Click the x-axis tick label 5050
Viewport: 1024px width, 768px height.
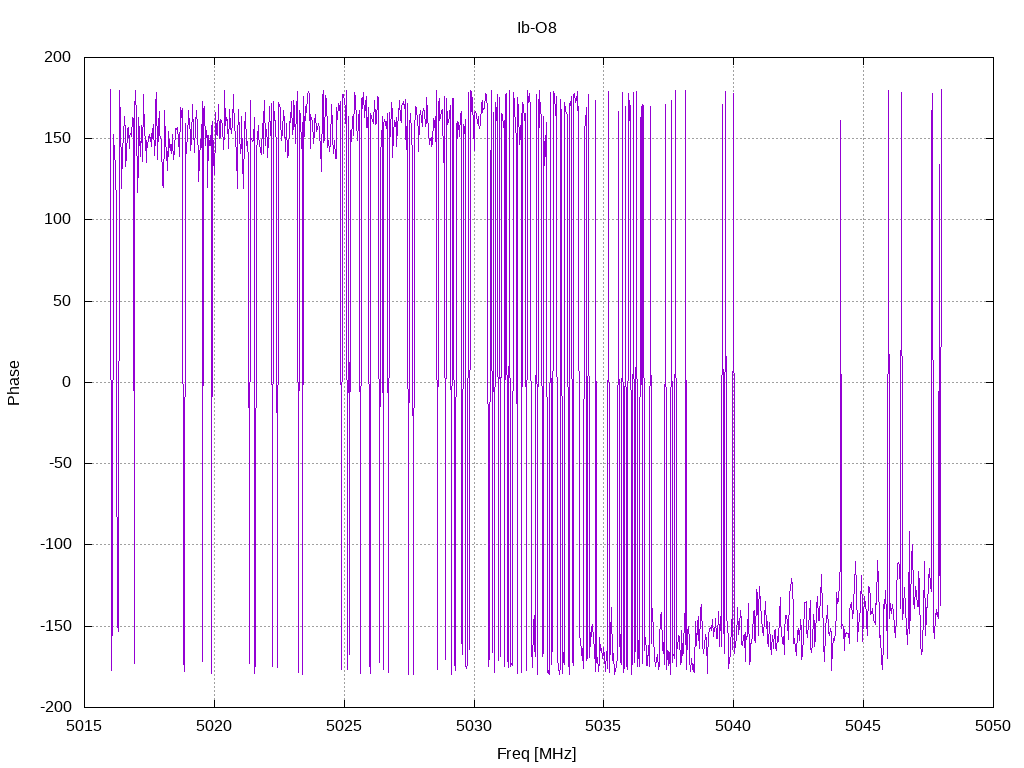993,726
